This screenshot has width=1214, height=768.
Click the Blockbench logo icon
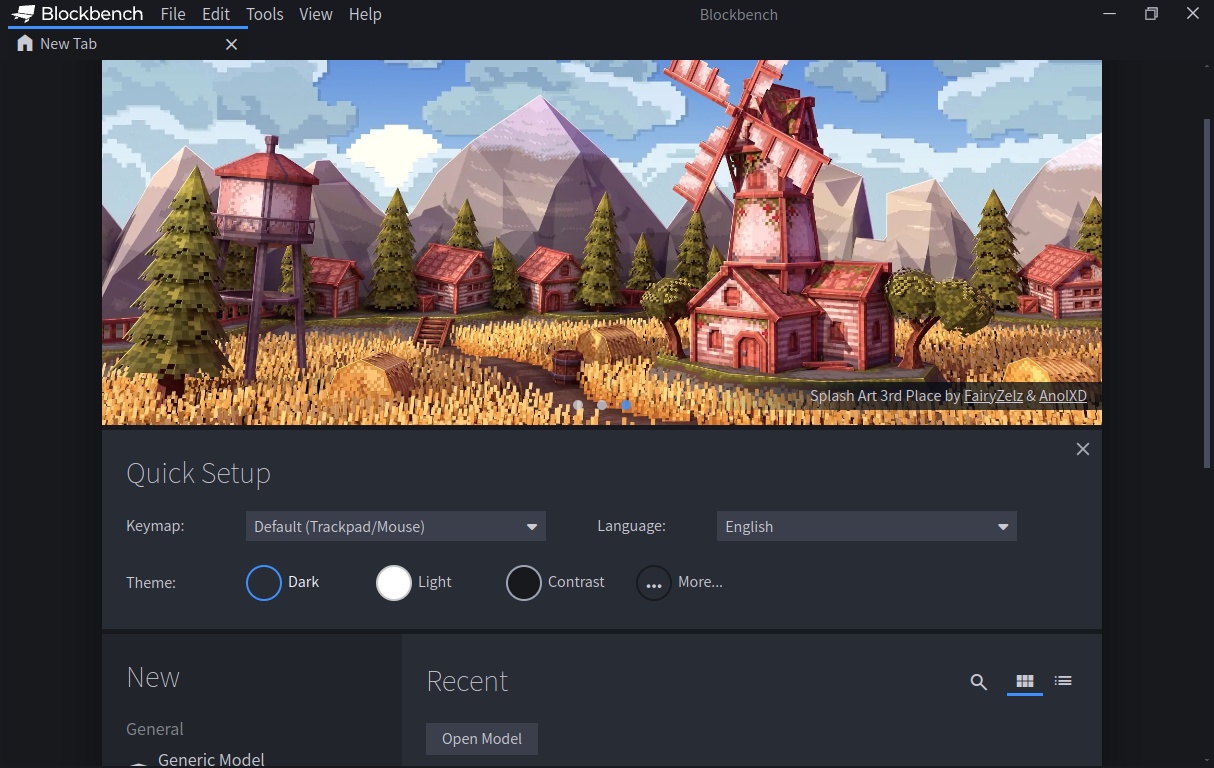(x=23, y=14)
